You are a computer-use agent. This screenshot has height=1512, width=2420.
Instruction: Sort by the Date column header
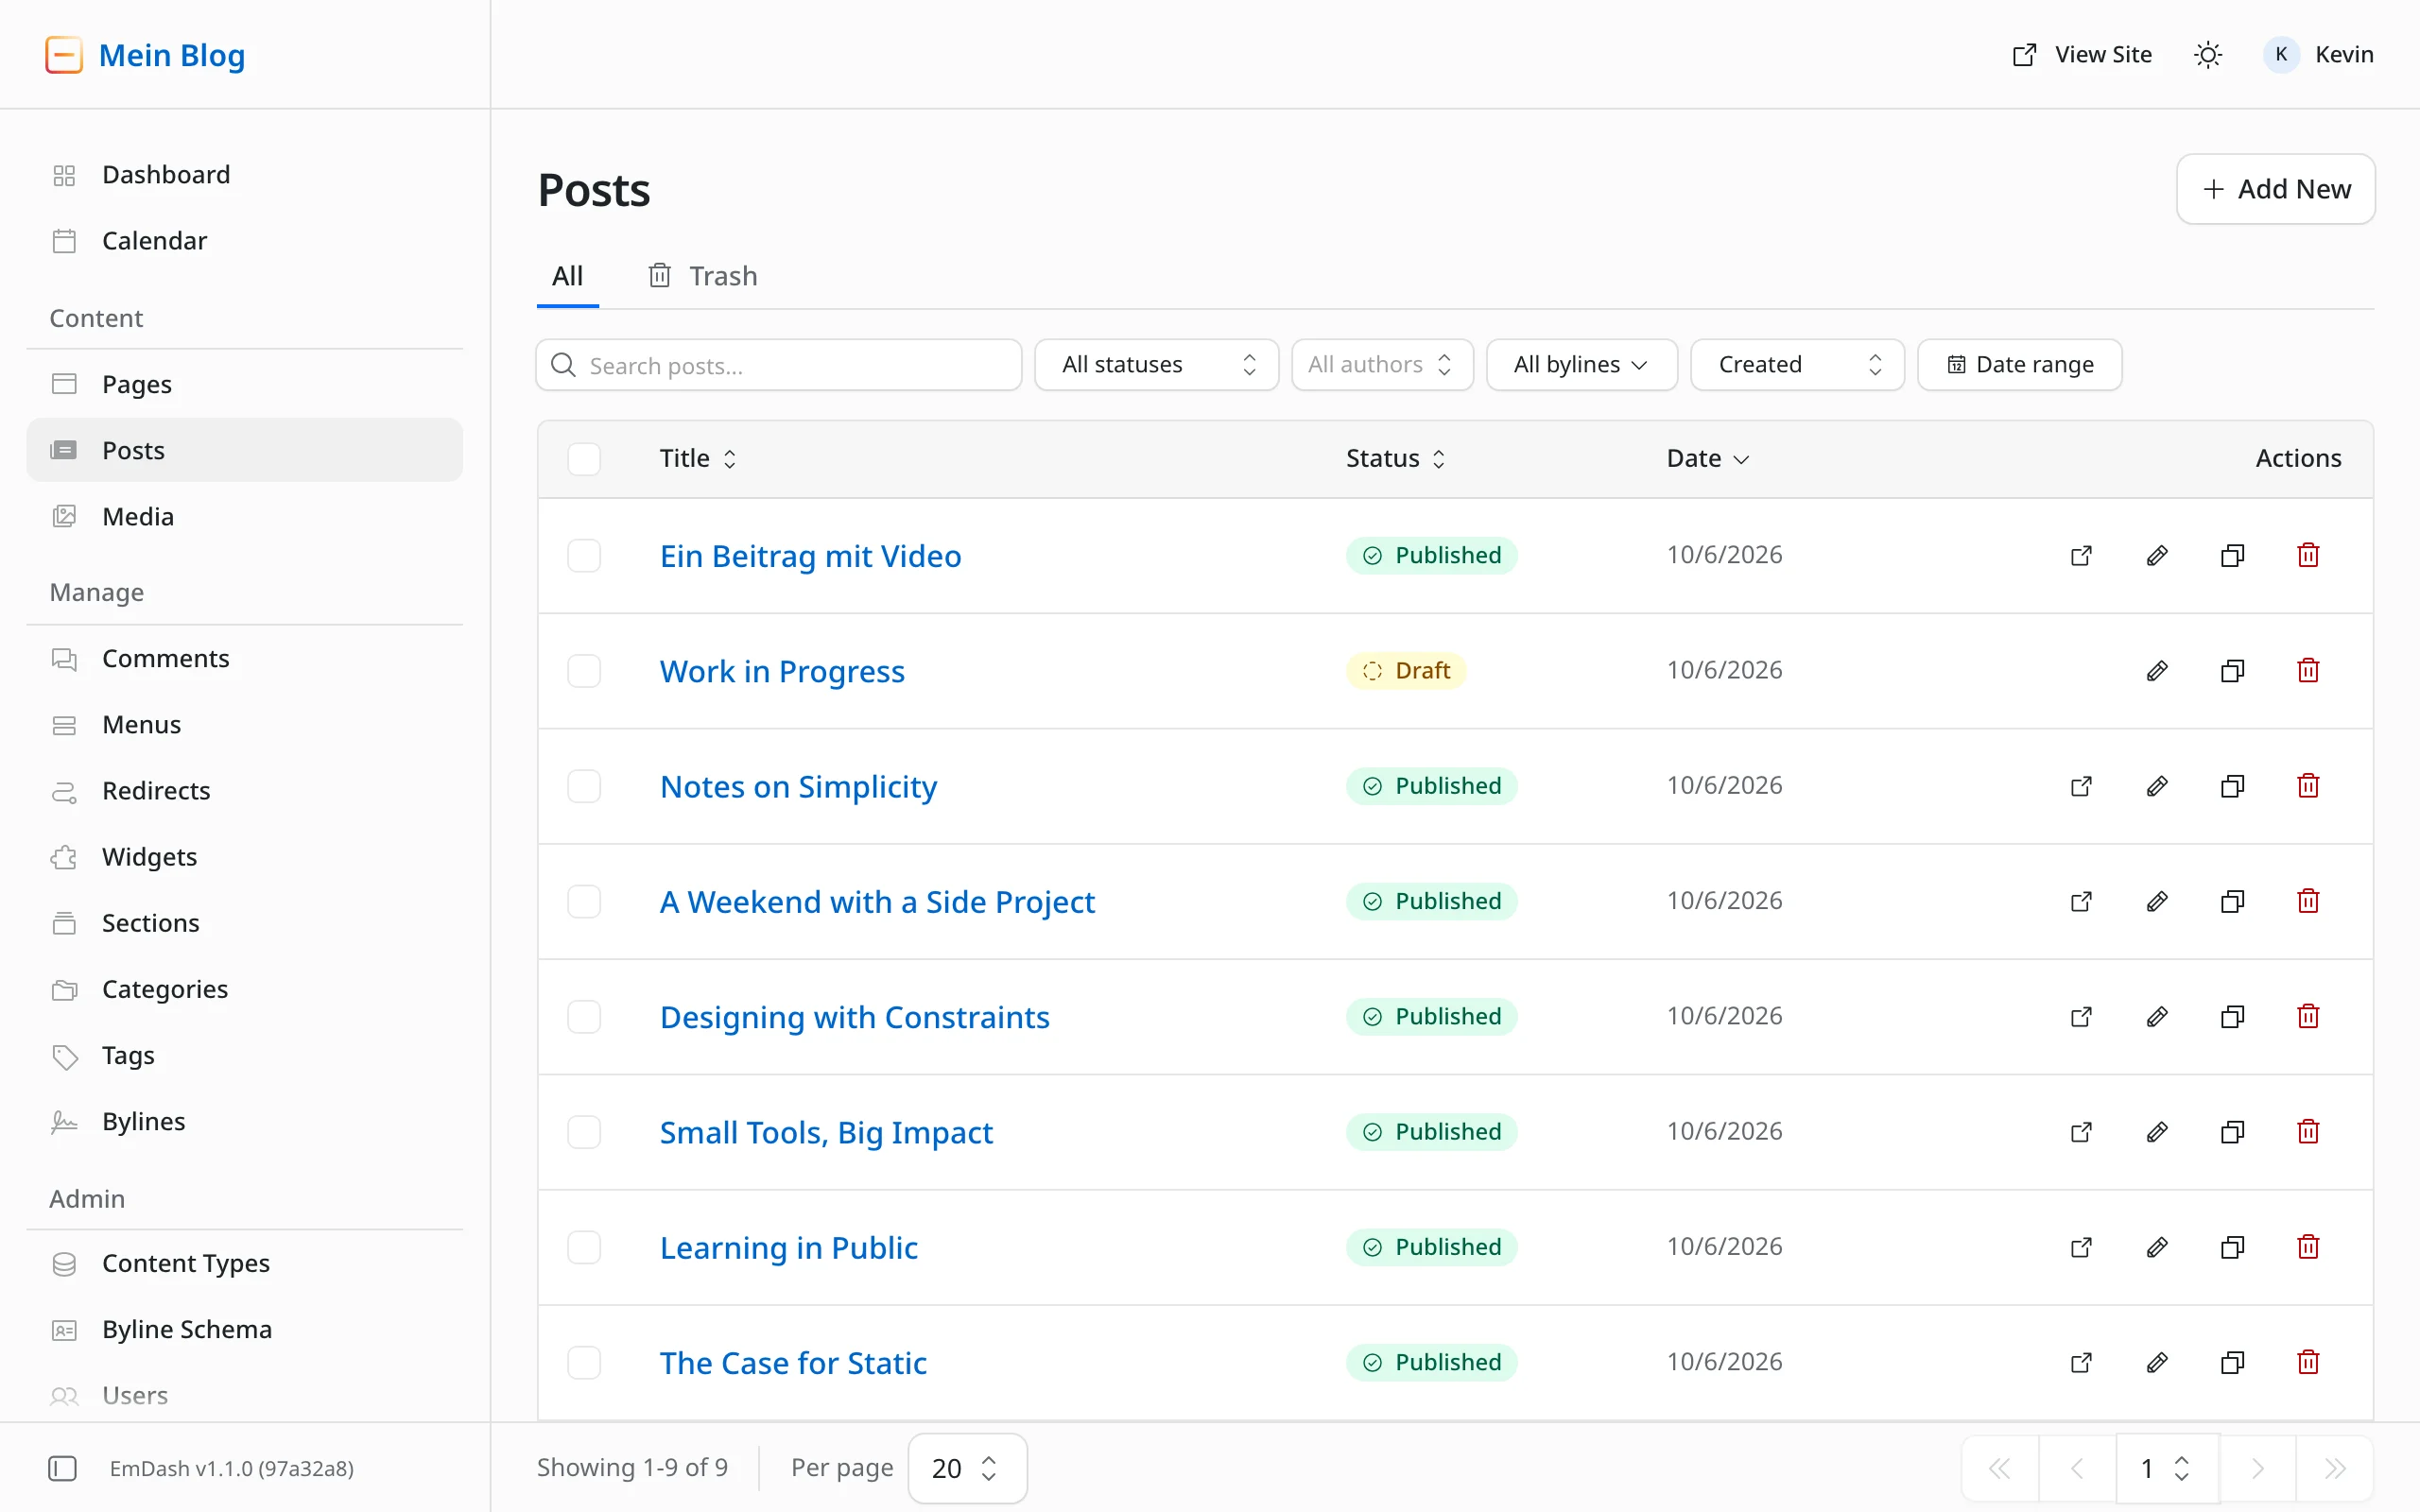(1707, 459)
